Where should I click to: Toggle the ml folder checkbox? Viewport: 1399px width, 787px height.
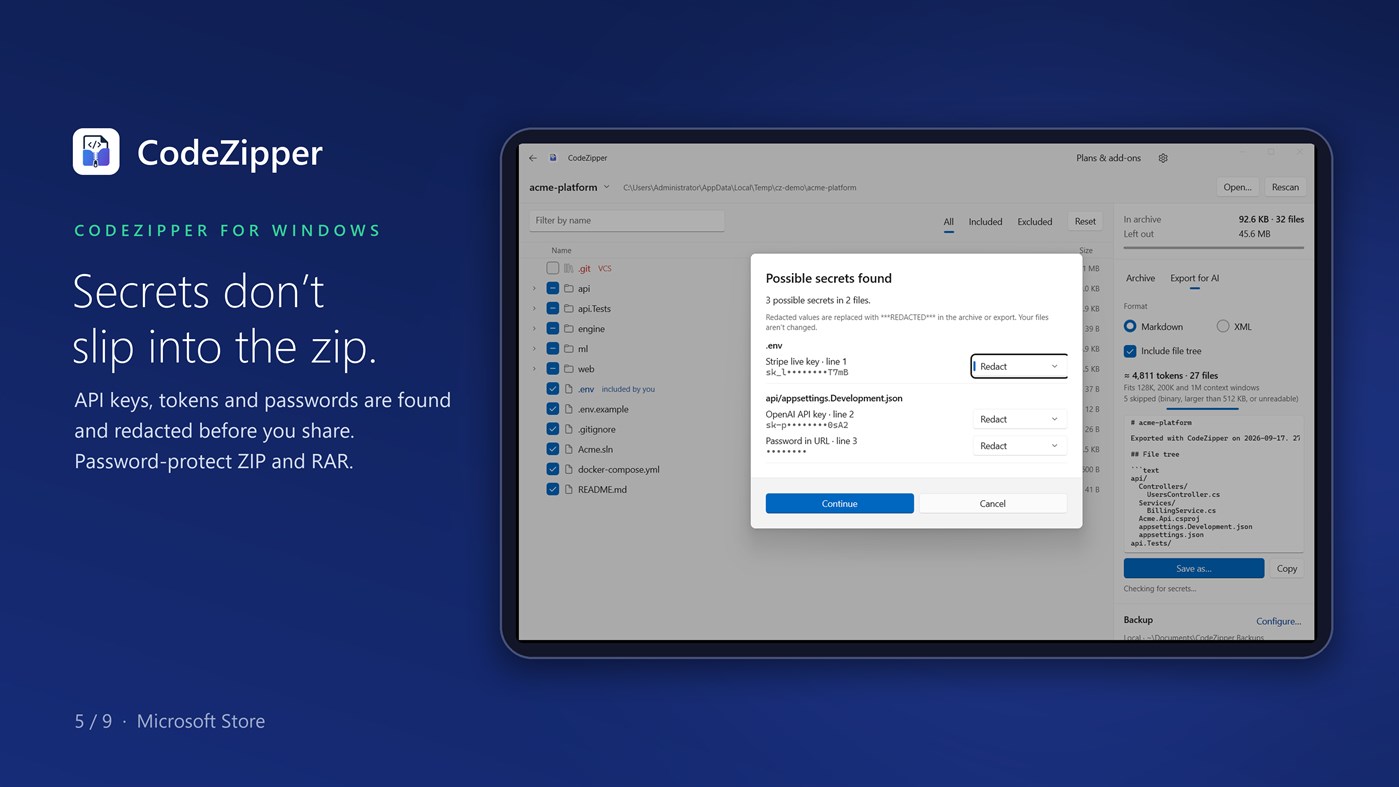552,349
